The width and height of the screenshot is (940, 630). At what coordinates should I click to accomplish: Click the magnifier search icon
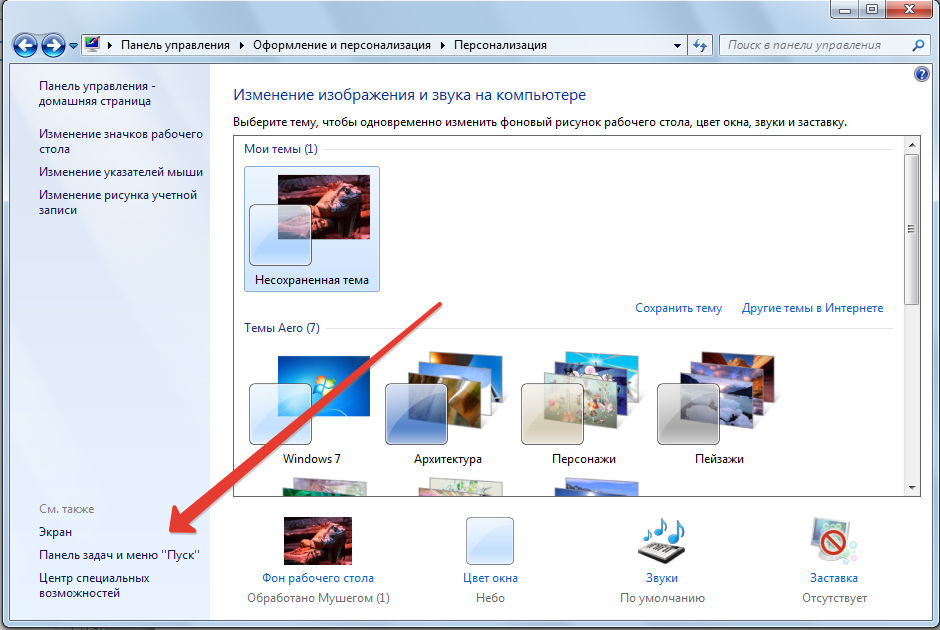pyautogui.click(x=918, y=45)
